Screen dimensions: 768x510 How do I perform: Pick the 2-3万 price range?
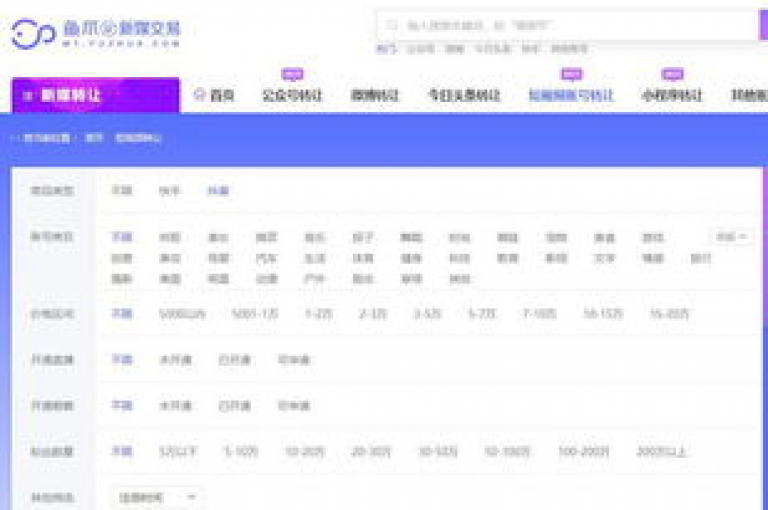pos(373,314)
